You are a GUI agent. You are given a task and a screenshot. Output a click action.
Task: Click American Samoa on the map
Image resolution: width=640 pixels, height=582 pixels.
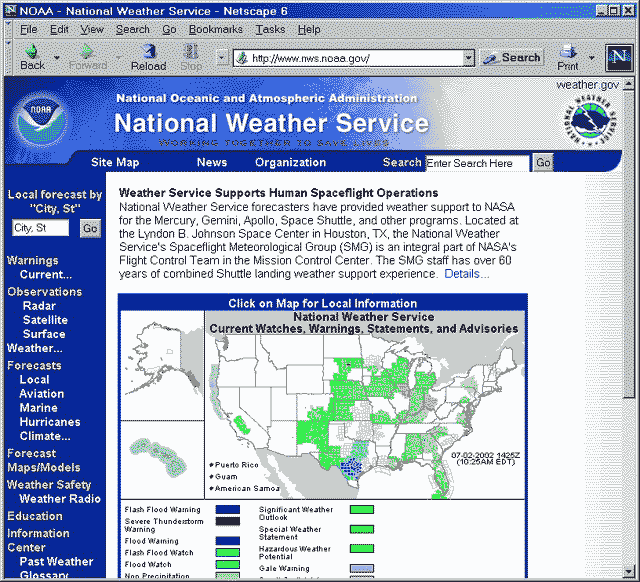(x=244, y=489)
